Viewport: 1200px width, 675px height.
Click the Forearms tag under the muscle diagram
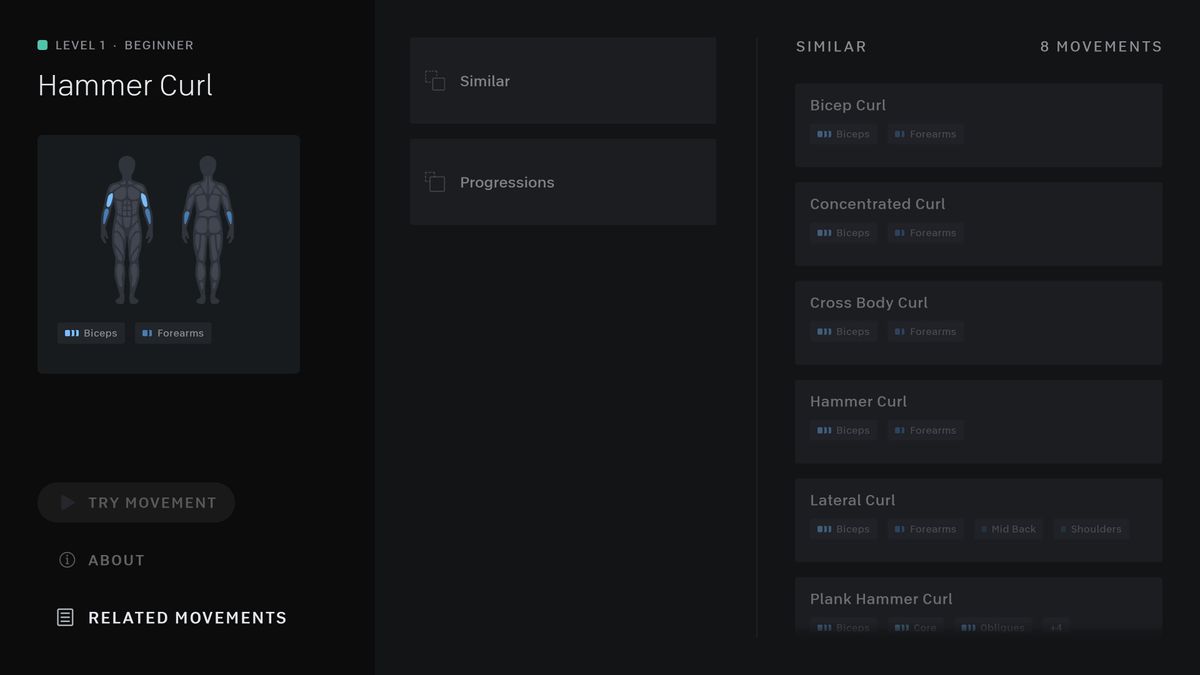(x=172, y=333)
